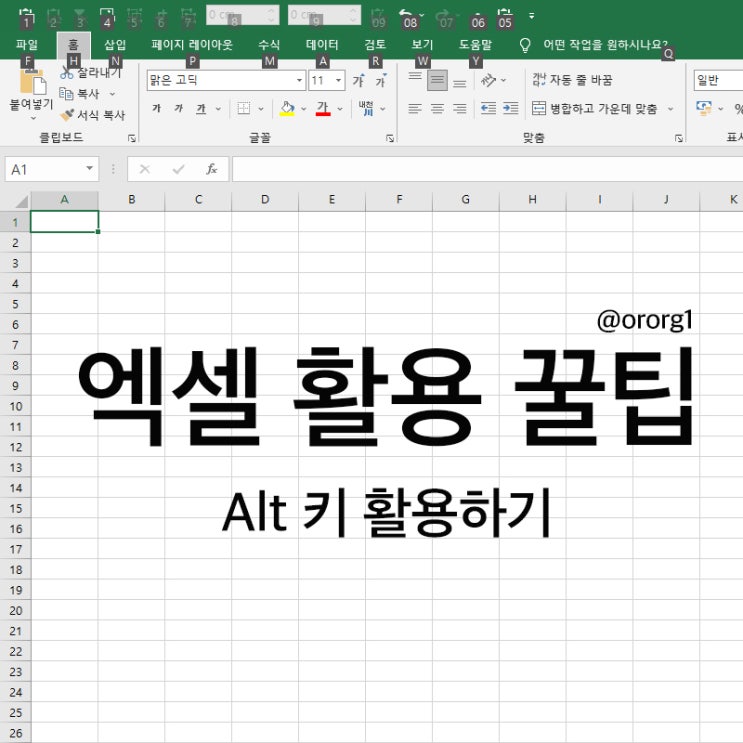The image size is (743, 743).
Task: Toggle underline formatting (밑줄 가)
Action: click(201, 109)
